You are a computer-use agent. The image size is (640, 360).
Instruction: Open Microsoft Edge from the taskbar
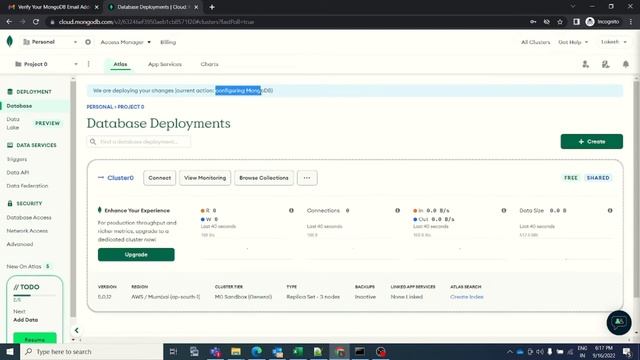pos(257,351)
